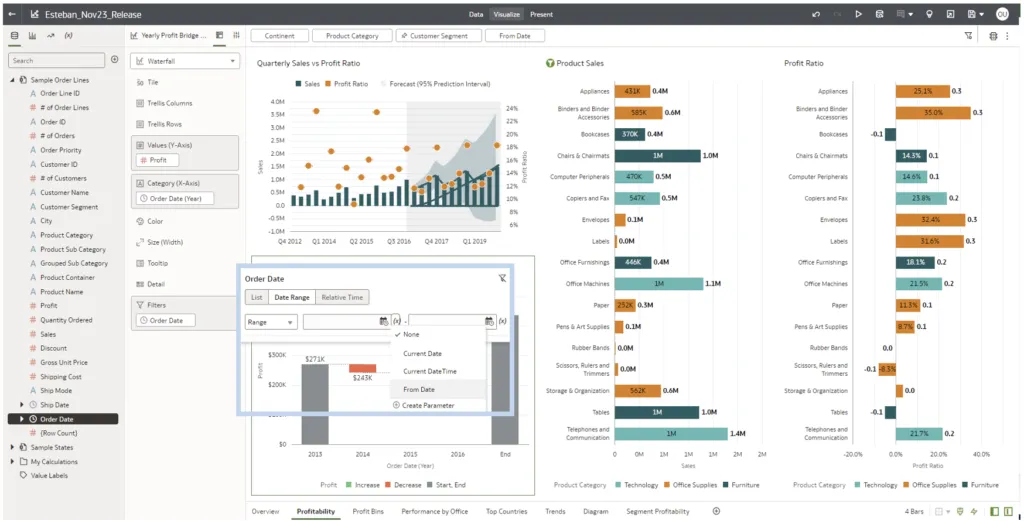The height and width of the screenshot is (521, 1024).
Task: Click the Product Category filter button
Action: click(x=352, y=36)
